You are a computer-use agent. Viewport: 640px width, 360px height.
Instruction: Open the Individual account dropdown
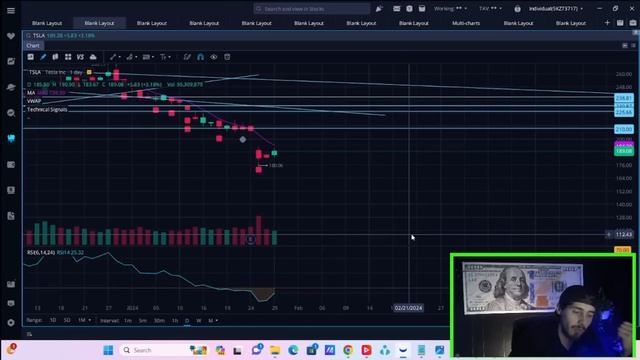tap(556, 9)
